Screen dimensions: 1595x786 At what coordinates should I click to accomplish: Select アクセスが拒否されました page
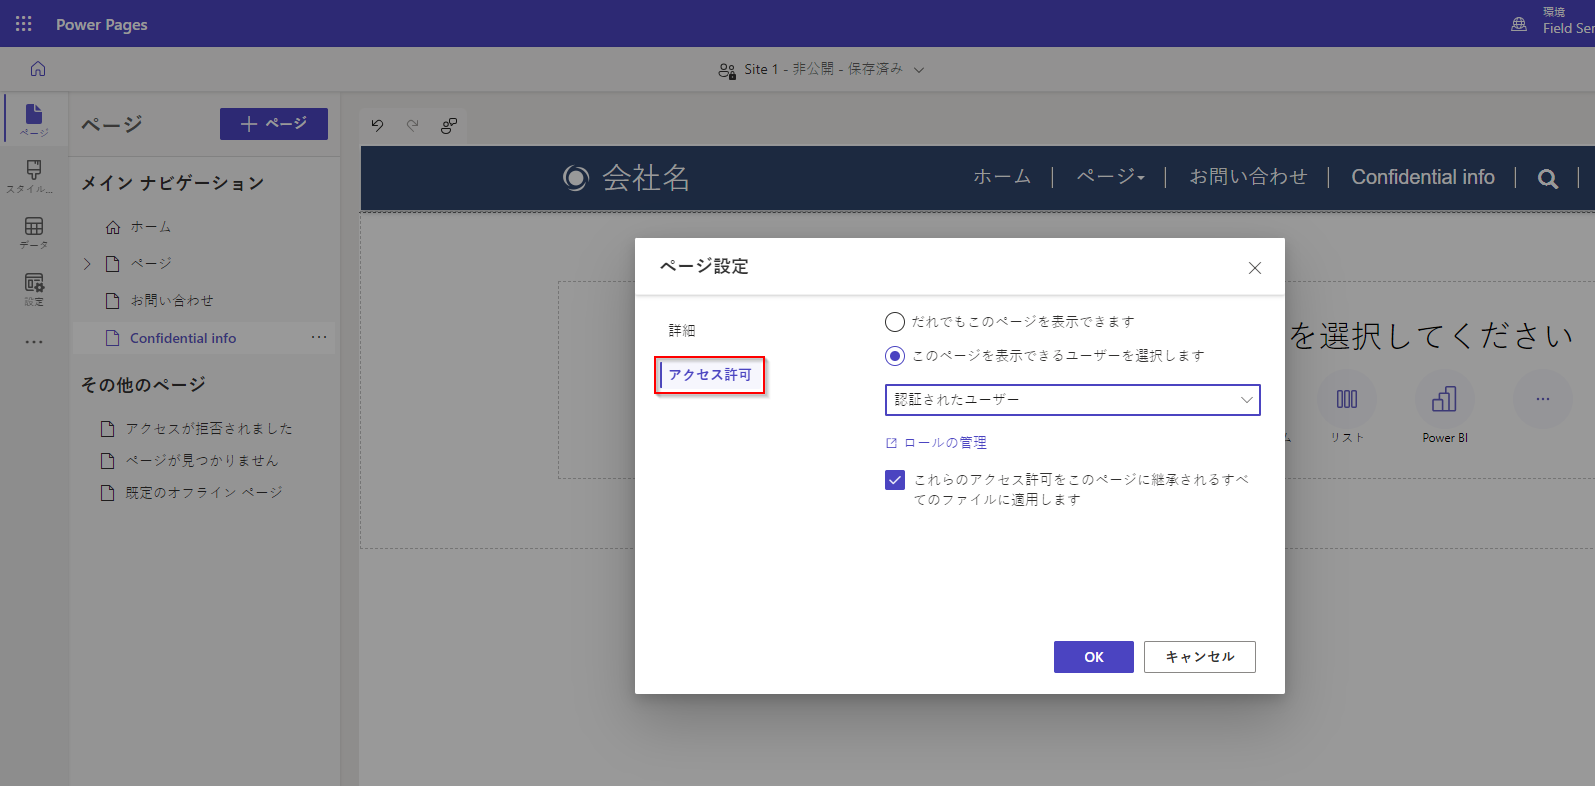[x=209, y=429]
